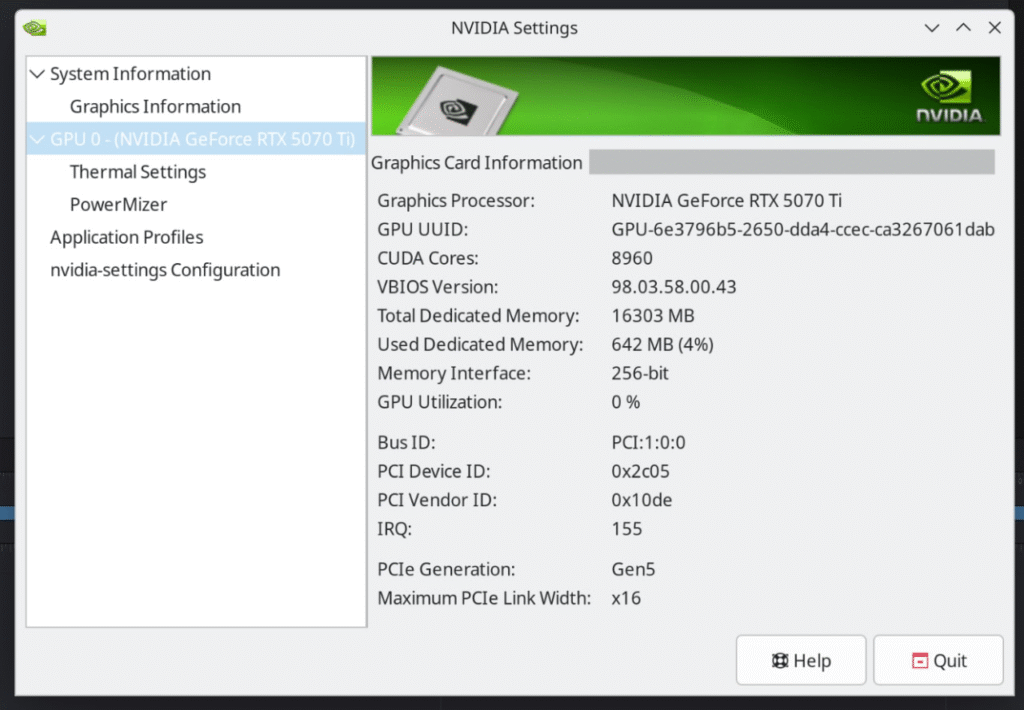The height and width of the screenshot is (710, 1024).
Task: Click GPU Utilization value 0 %
Action: pyautogui.click(x=626, y=402)
